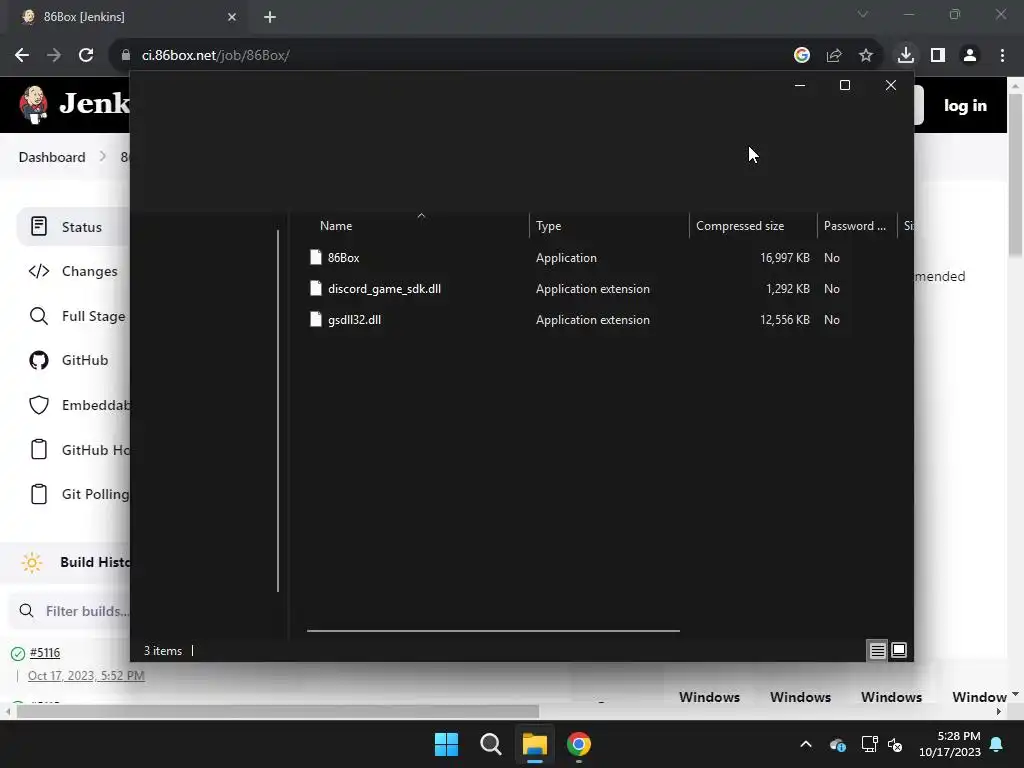This screenshot has height=768, width=1024.
Task: Click the Explorer horizontal scrollbar
Action: [x=493, y=631]
